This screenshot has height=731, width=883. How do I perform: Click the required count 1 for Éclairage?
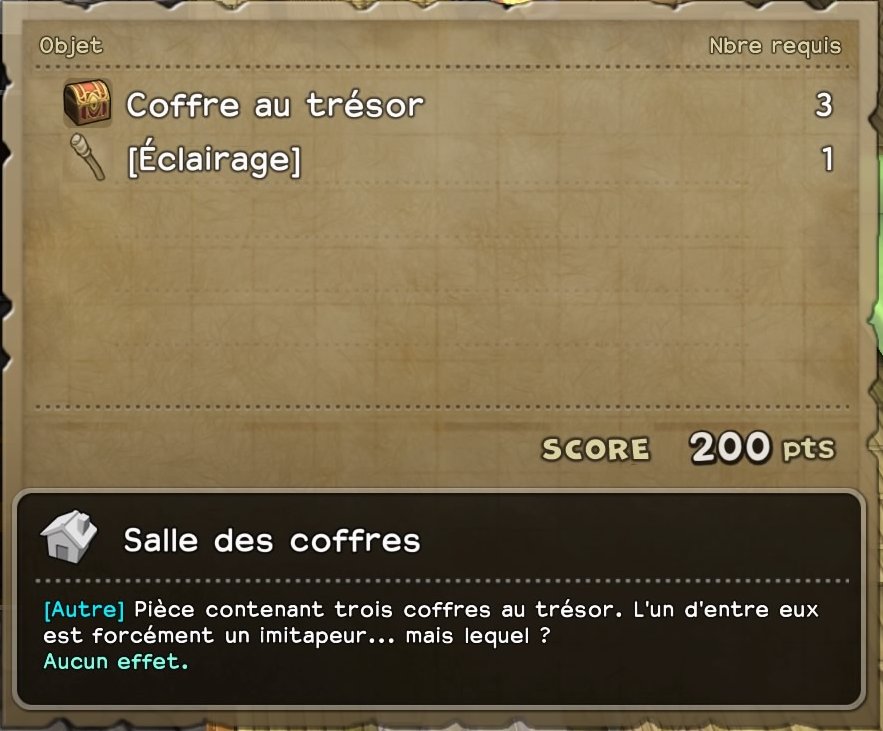(x=827, y=159)
